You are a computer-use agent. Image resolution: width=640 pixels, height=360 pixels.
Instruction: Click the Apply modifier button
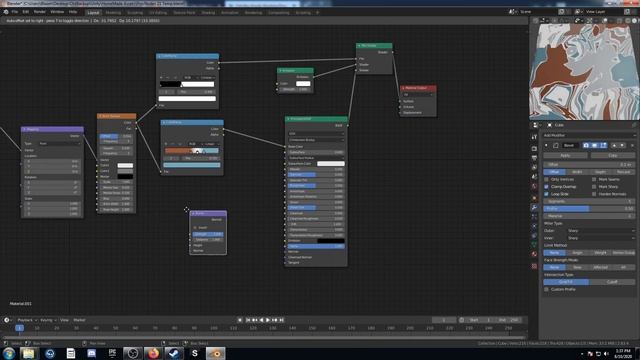point(565,156)
